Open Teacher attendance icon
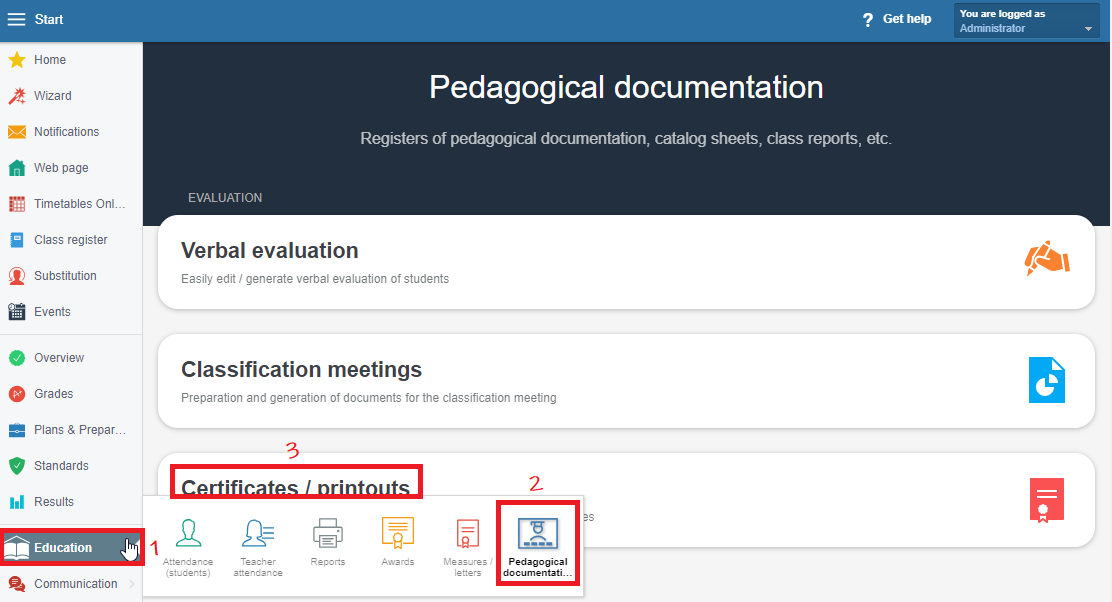Viewport: 1112px width, 602px height. (258, 533)
